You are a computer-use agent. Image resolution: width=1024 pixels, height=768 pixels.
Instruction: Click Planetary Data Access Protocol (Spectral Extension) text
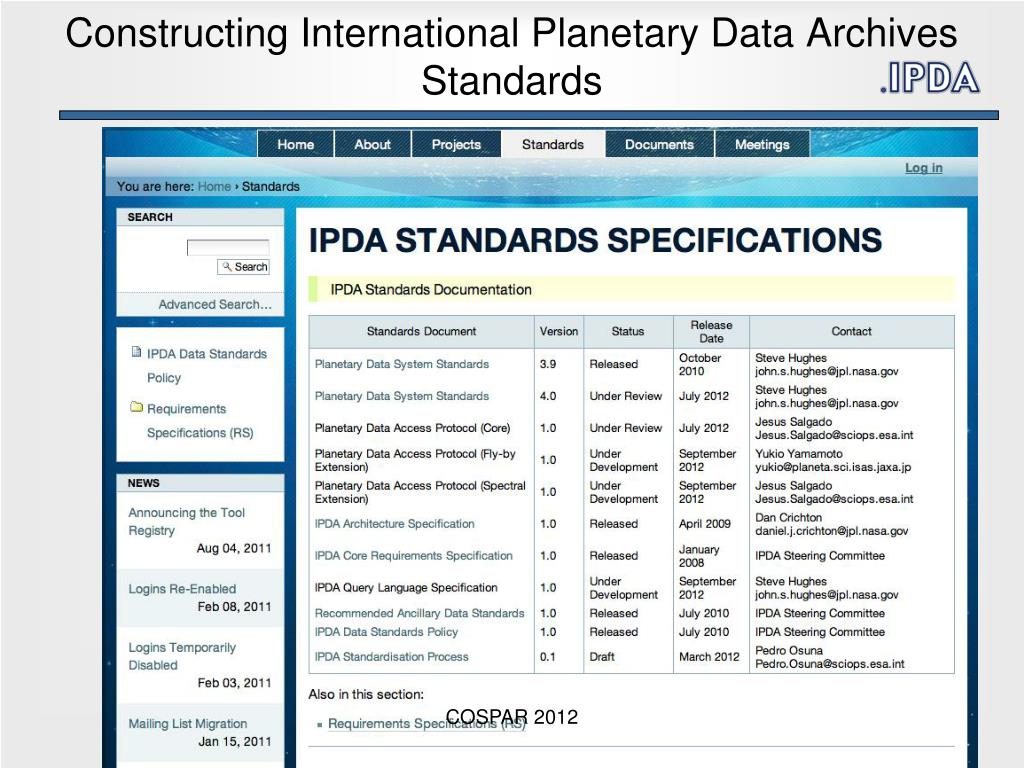[420, 492]
